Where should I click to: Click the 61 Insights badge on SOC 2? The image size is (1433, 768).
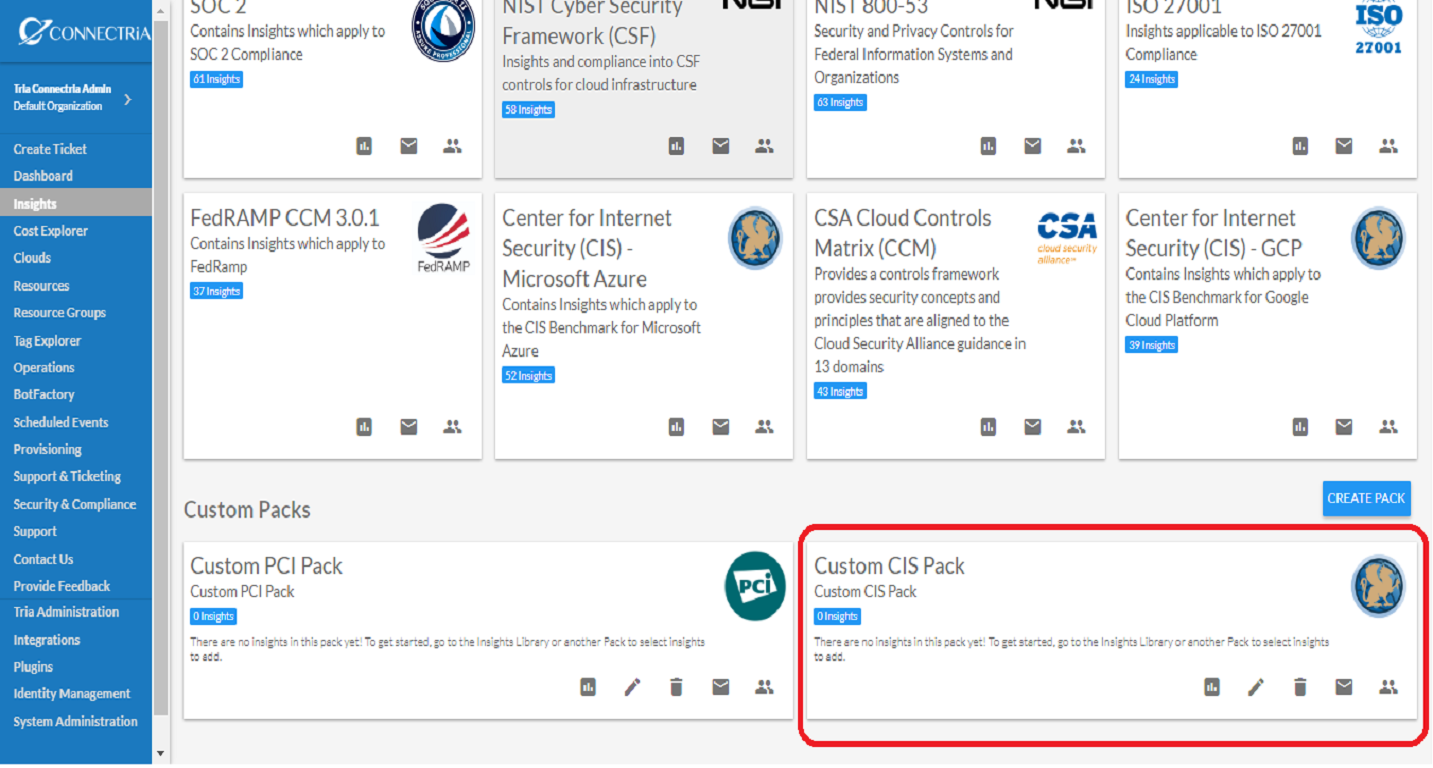(216, 79)
